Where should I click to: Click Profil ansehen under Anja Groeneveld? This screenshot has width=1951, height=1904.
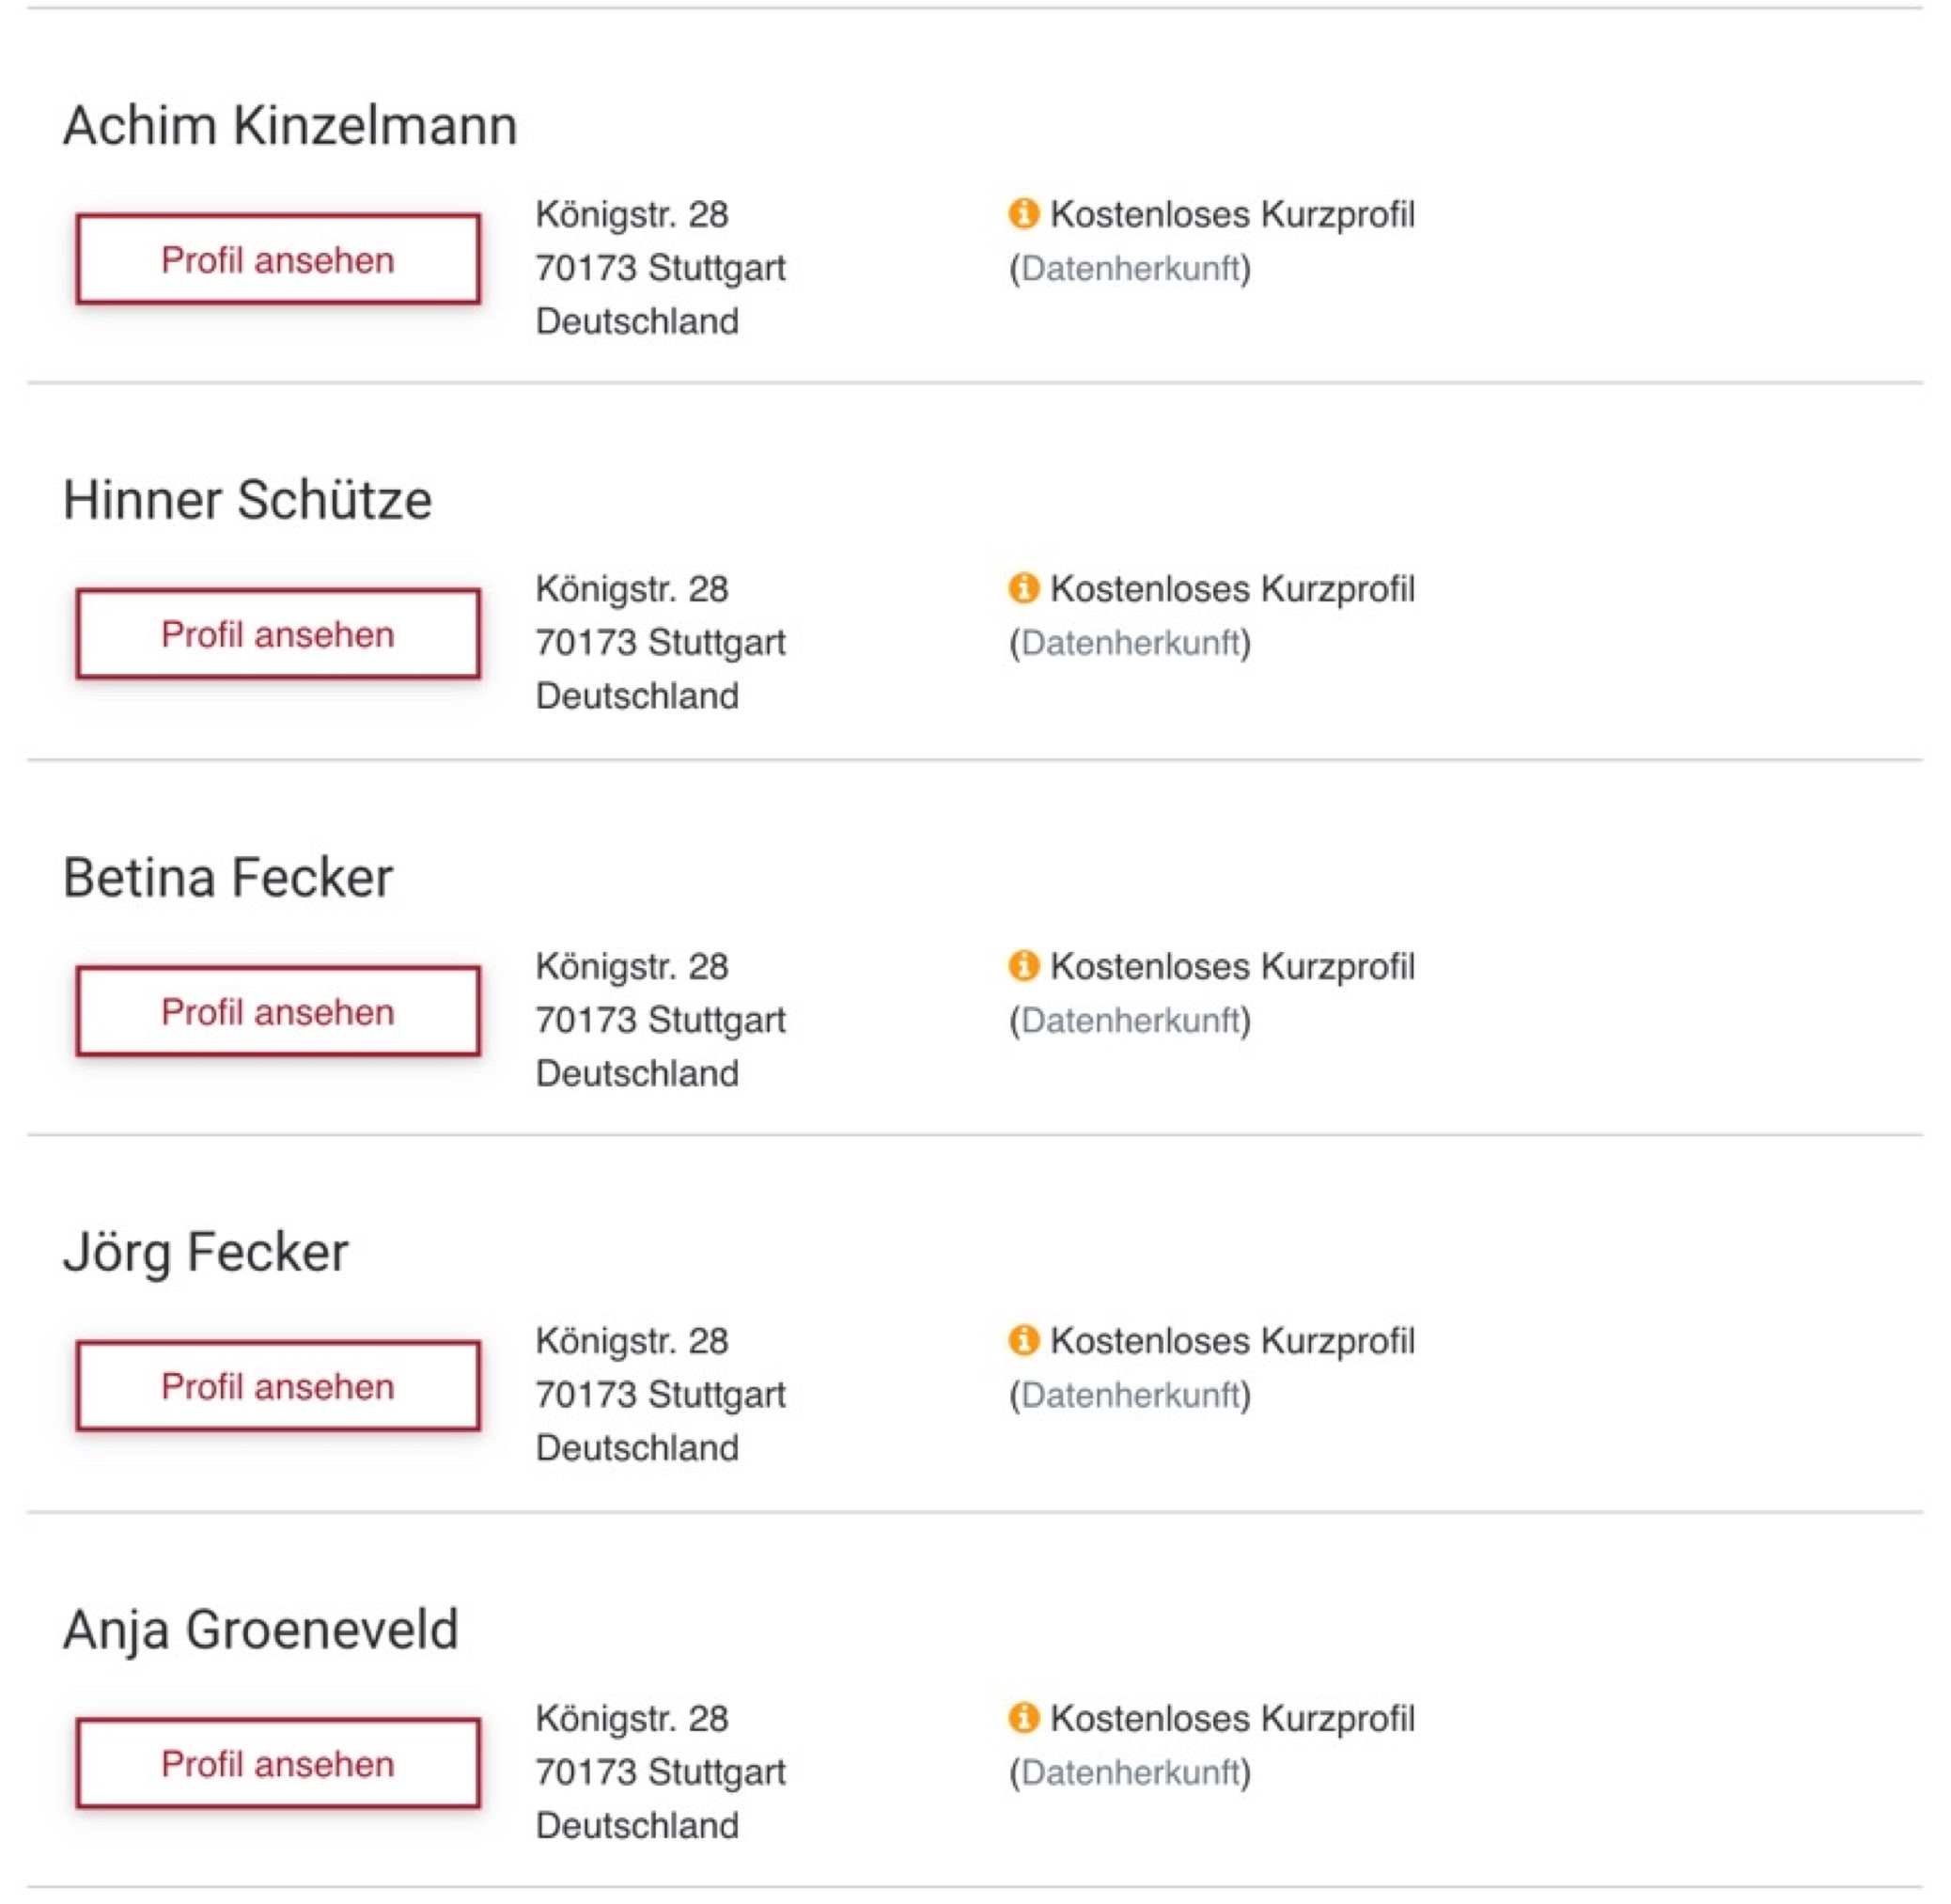tap(278, 1763)
